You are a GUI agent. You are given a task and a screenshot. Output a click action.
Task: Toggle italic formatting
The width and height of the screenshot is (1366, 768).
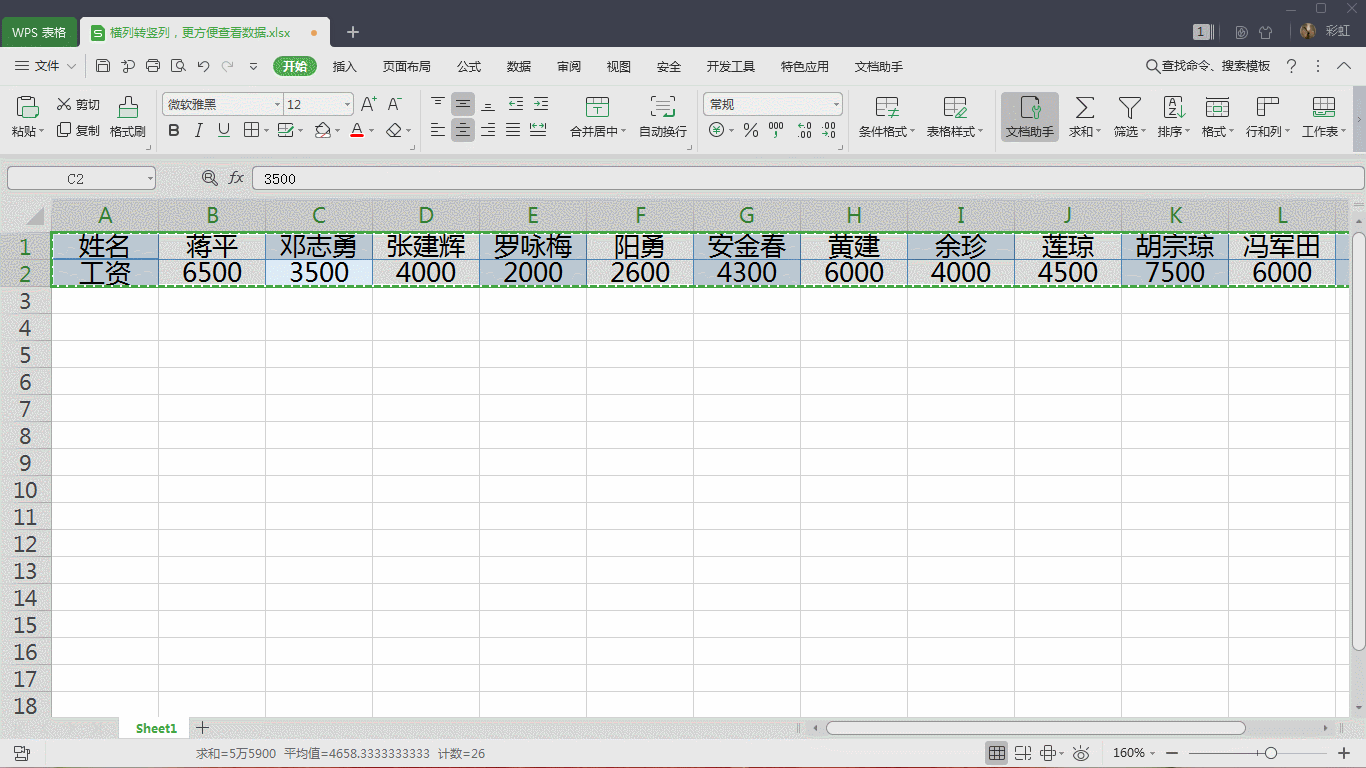198,130
